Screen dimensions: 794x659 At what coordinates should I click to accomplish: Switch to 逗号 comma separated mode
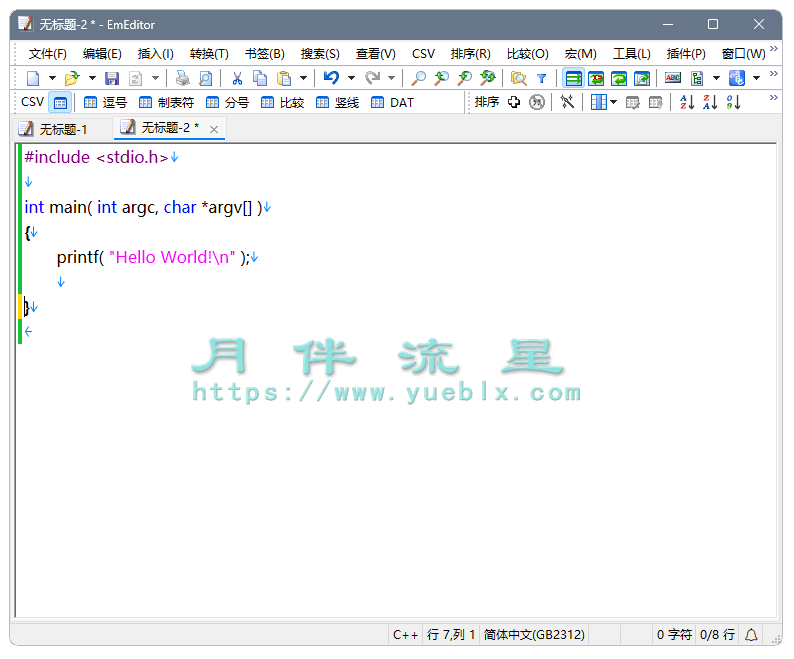pyautogui.click(x=105, y=103)
